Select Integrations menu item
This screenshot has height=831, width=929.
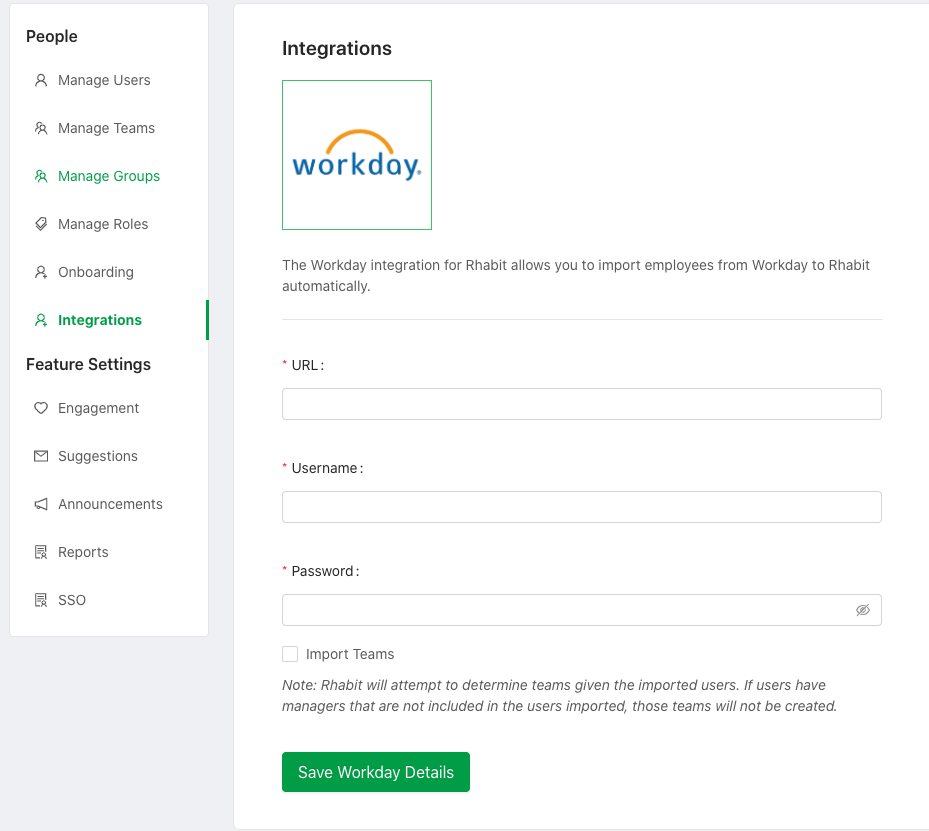(99, 320)
